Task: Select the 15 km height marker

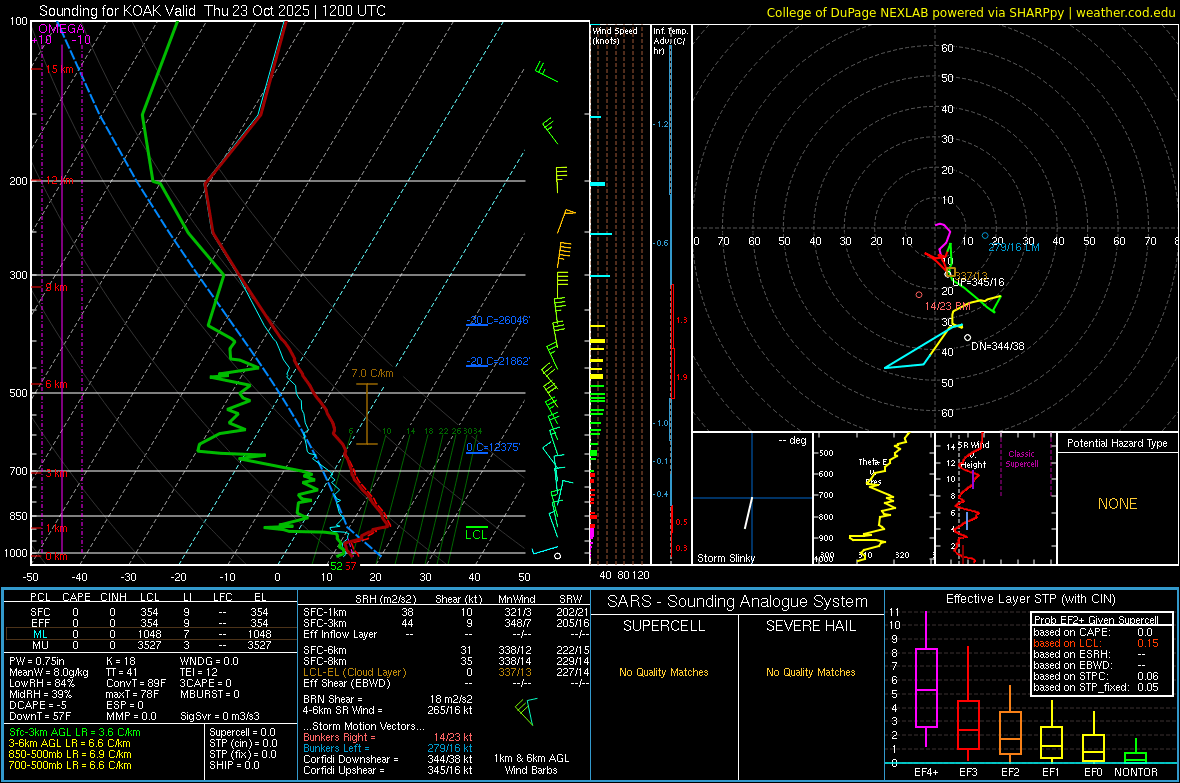Action: pos(60,69)
